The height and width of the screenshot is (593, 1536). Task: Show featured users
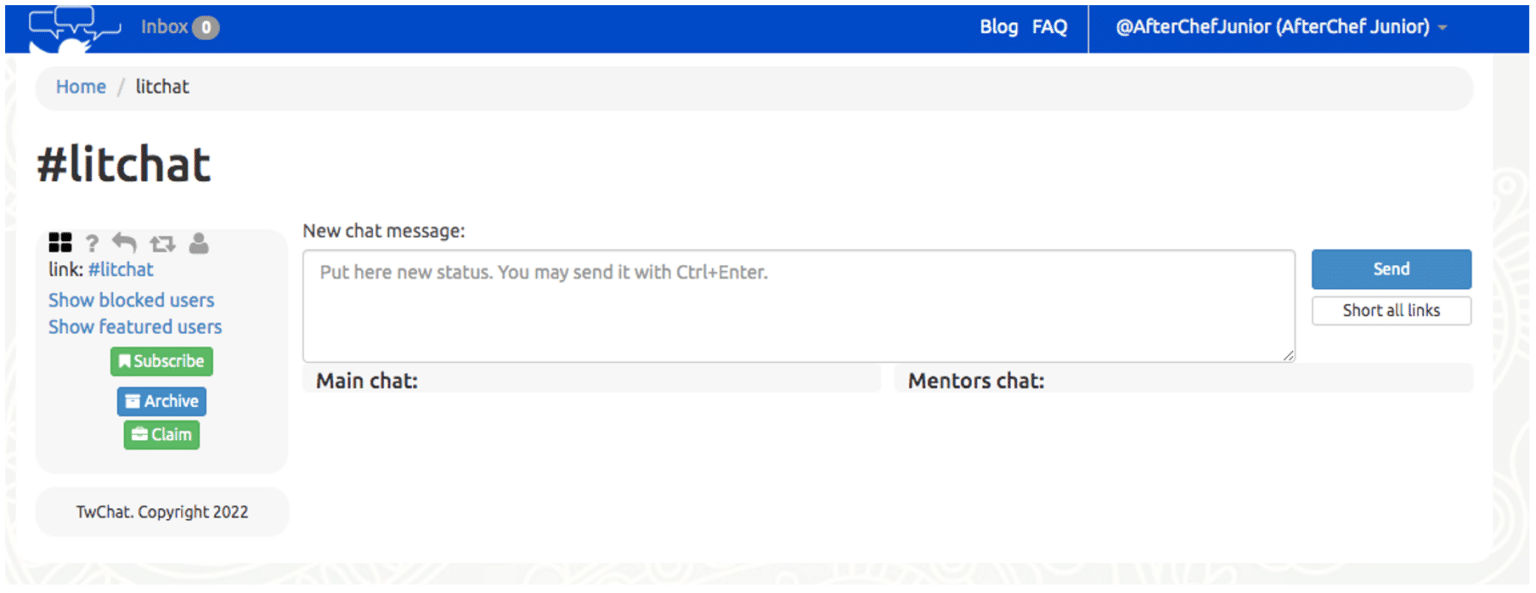tap(135, 327)
